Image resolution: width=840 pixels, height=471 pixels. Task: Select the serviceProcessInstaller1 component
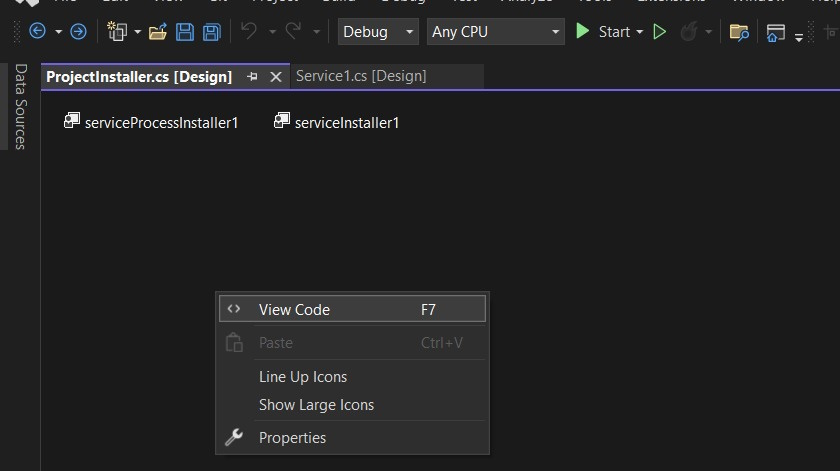152,123
